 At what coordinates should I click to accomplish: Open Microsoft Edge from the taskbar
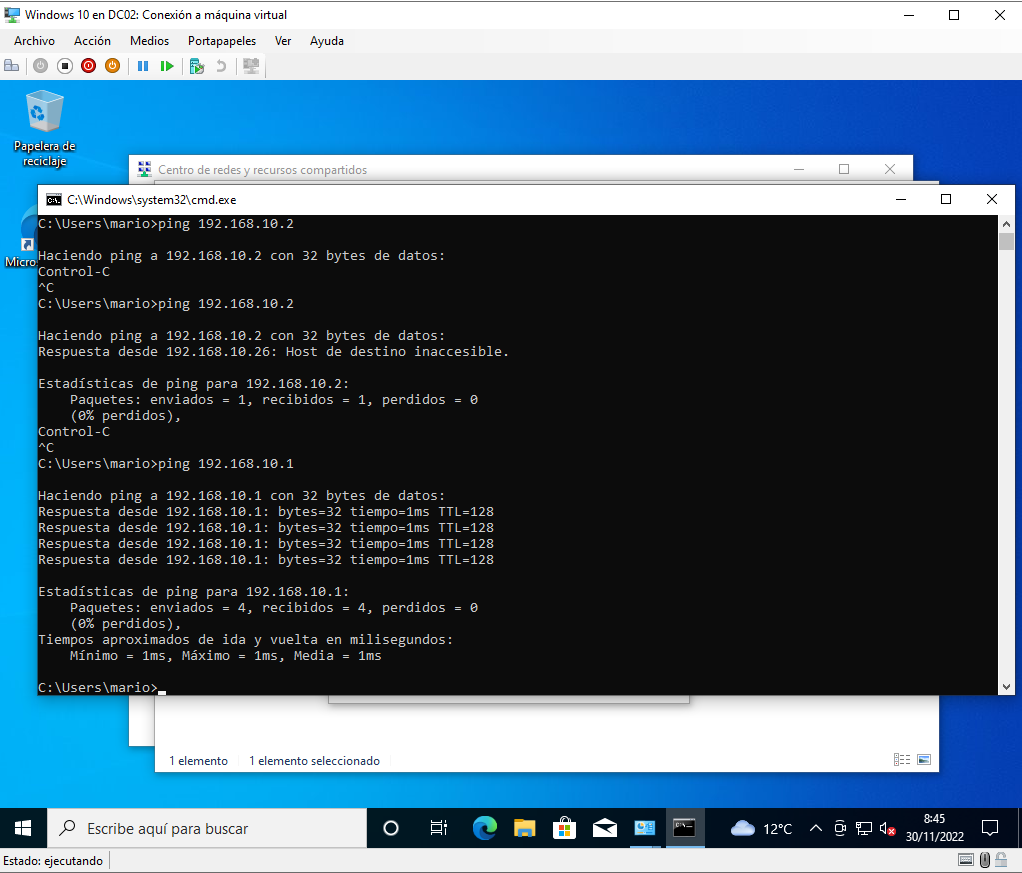click(485, 828)
